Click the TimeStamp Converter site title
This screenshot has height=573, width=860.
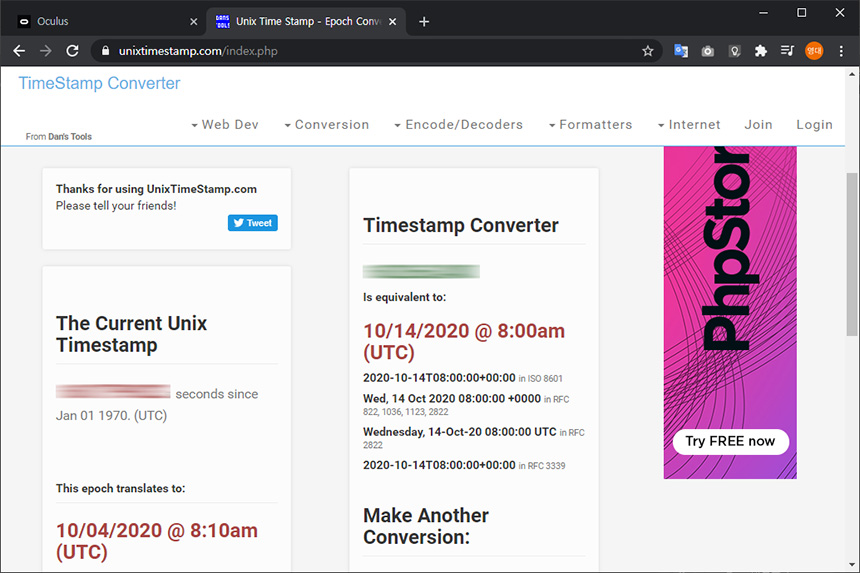click(x=99, y=83)
